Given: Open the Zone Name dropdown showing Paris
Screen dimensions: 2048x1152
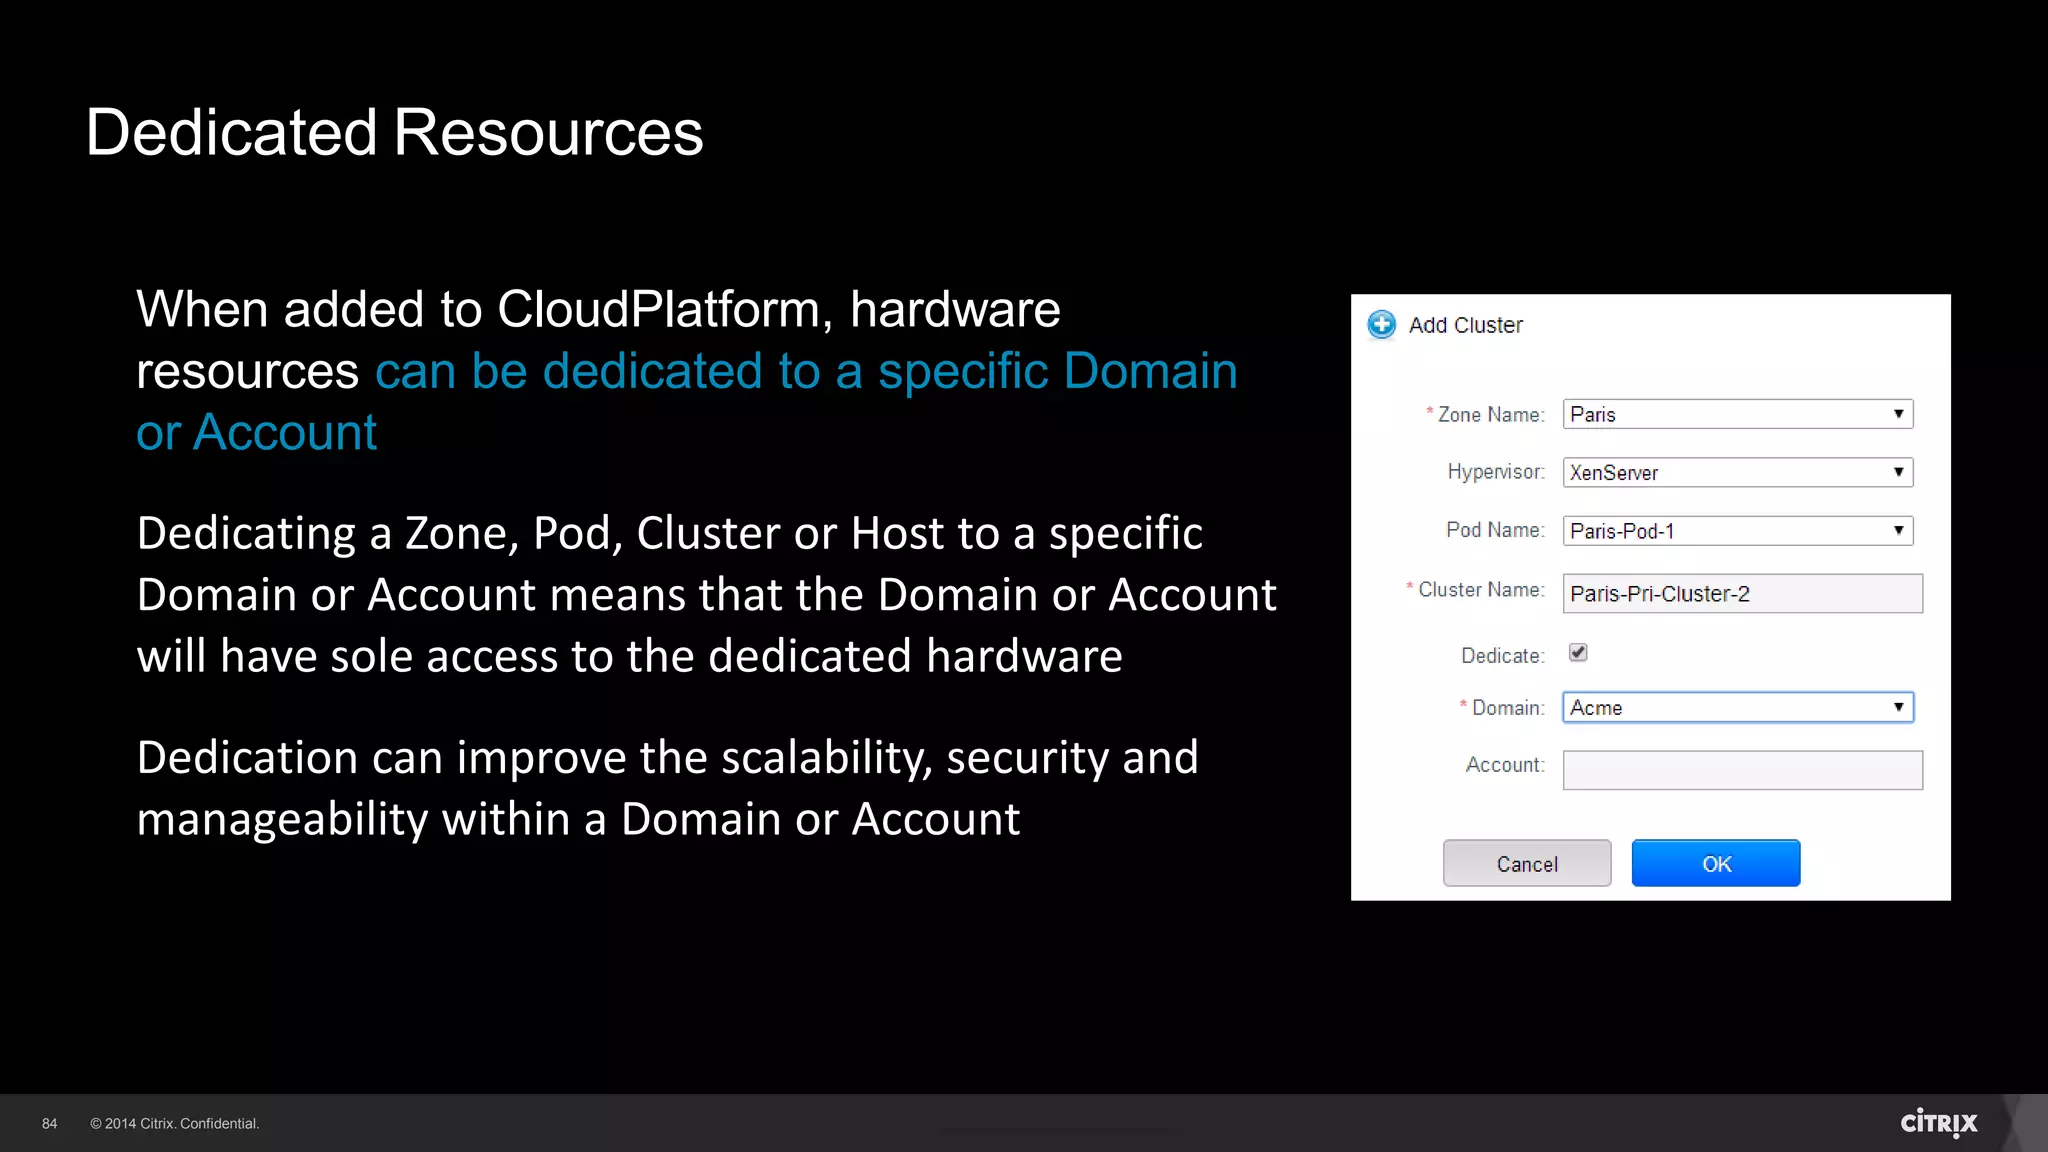Looking at the screenshot, I should point(1738,414).
